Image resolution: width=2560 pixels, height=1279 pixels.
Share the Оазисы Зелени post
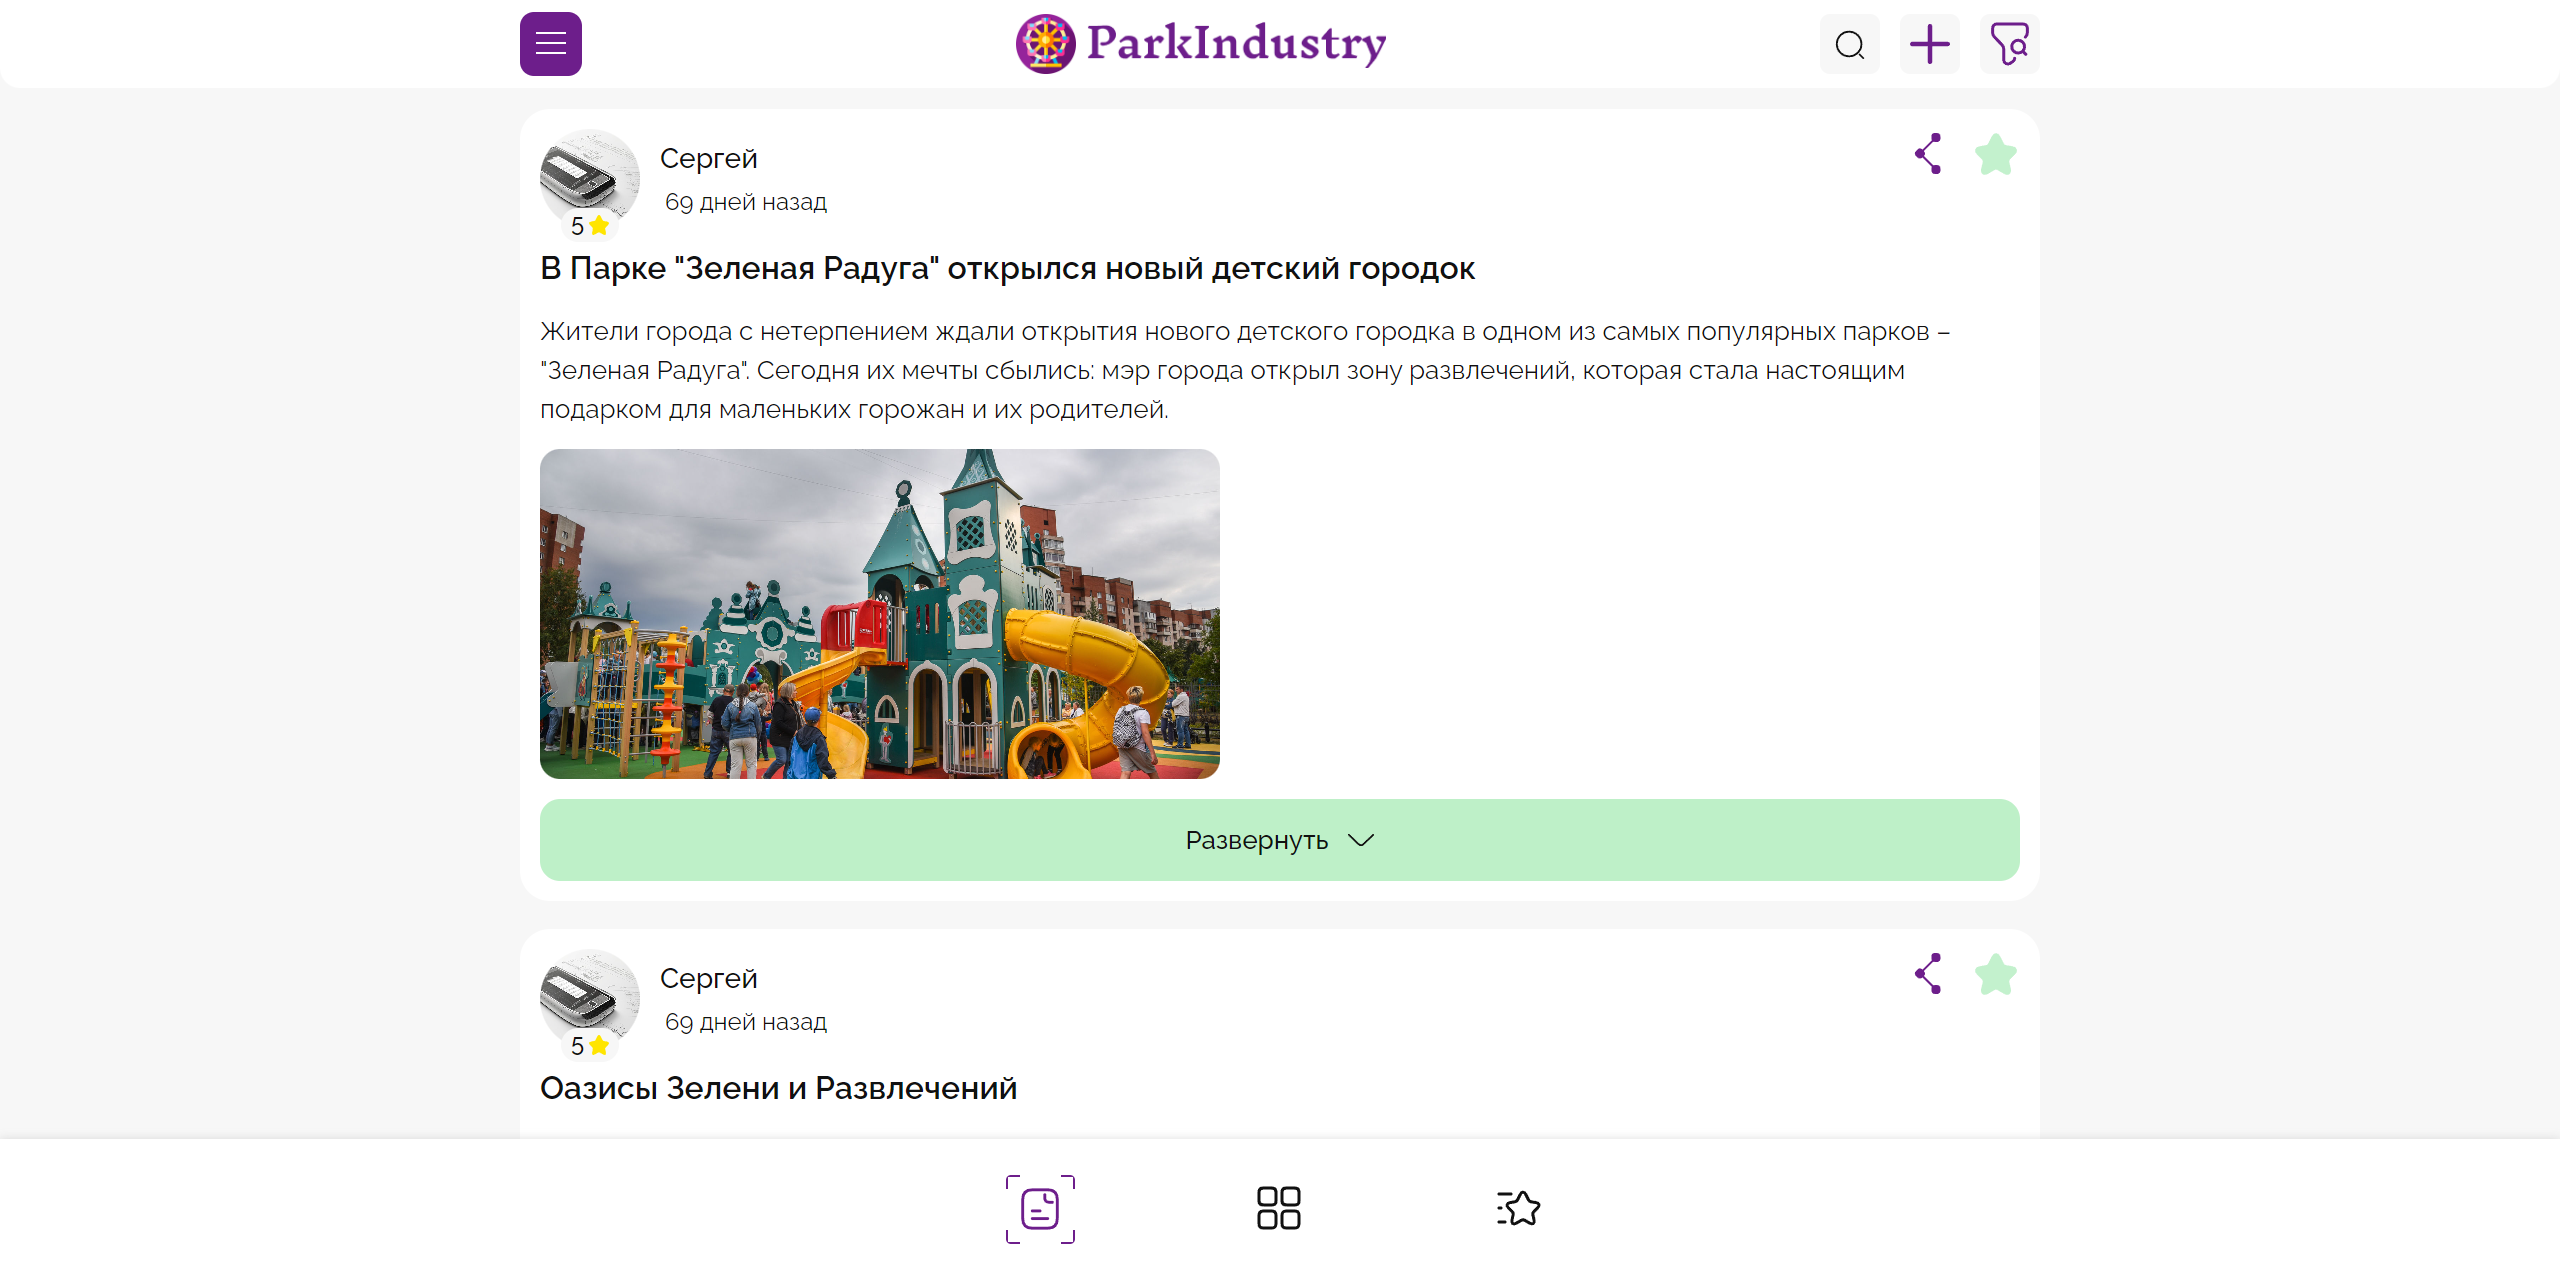(1928, 974)
